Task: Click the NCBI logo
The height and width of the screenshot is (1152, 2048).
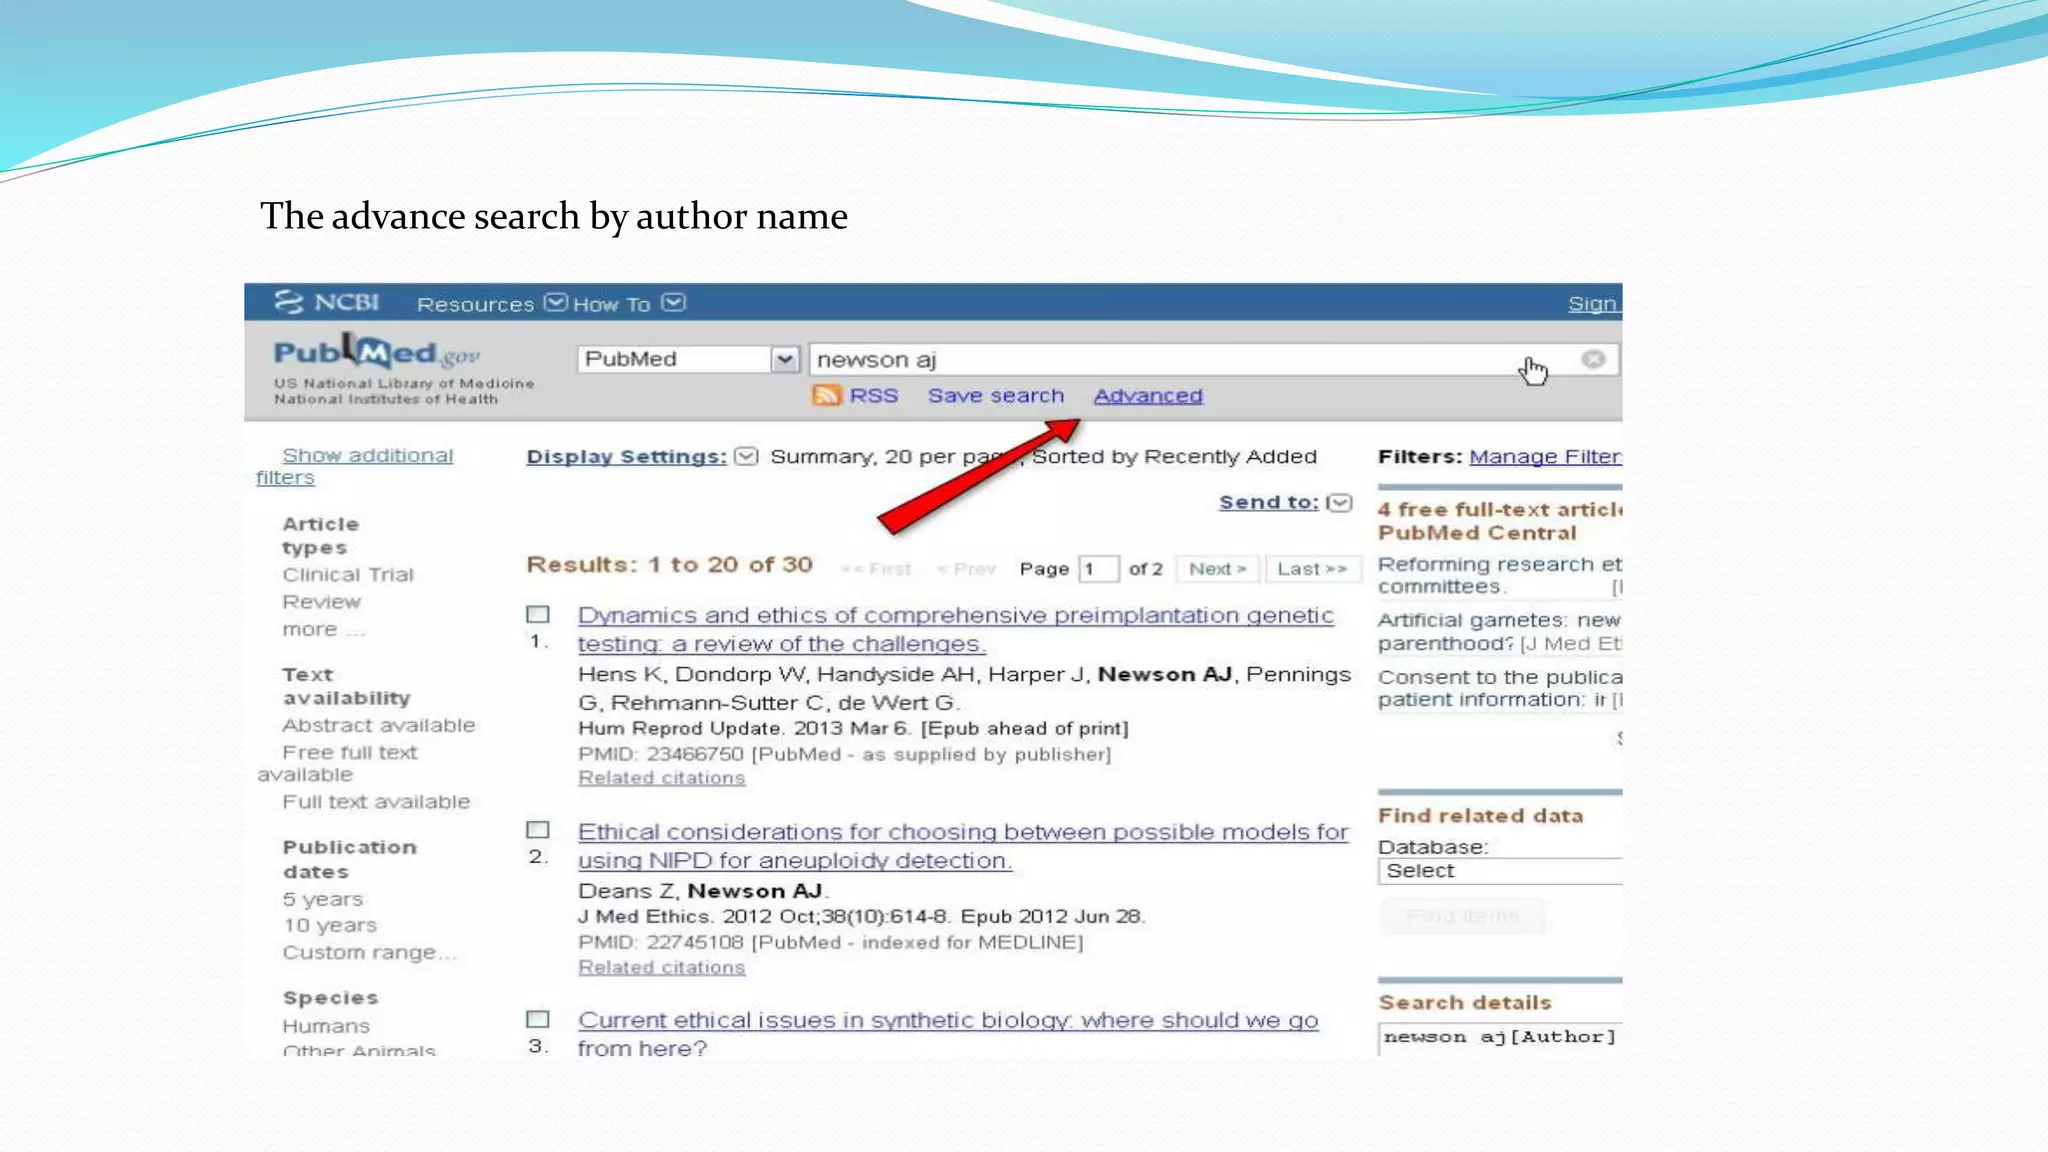Action: point(327,302)
